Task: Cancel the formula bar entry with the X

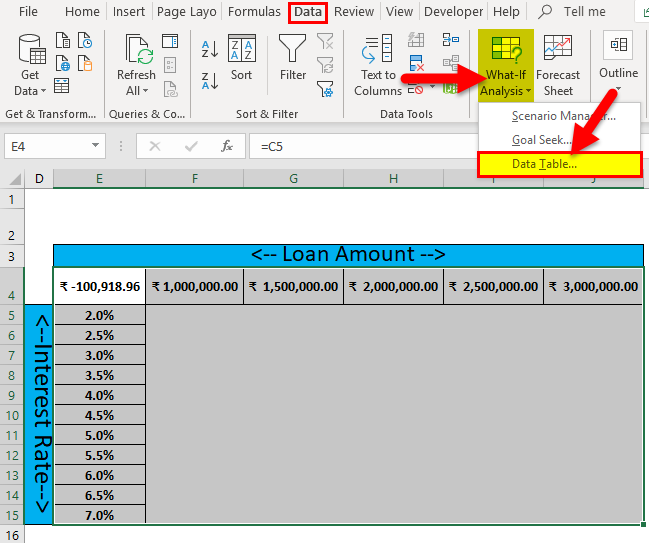Action: 155,146
